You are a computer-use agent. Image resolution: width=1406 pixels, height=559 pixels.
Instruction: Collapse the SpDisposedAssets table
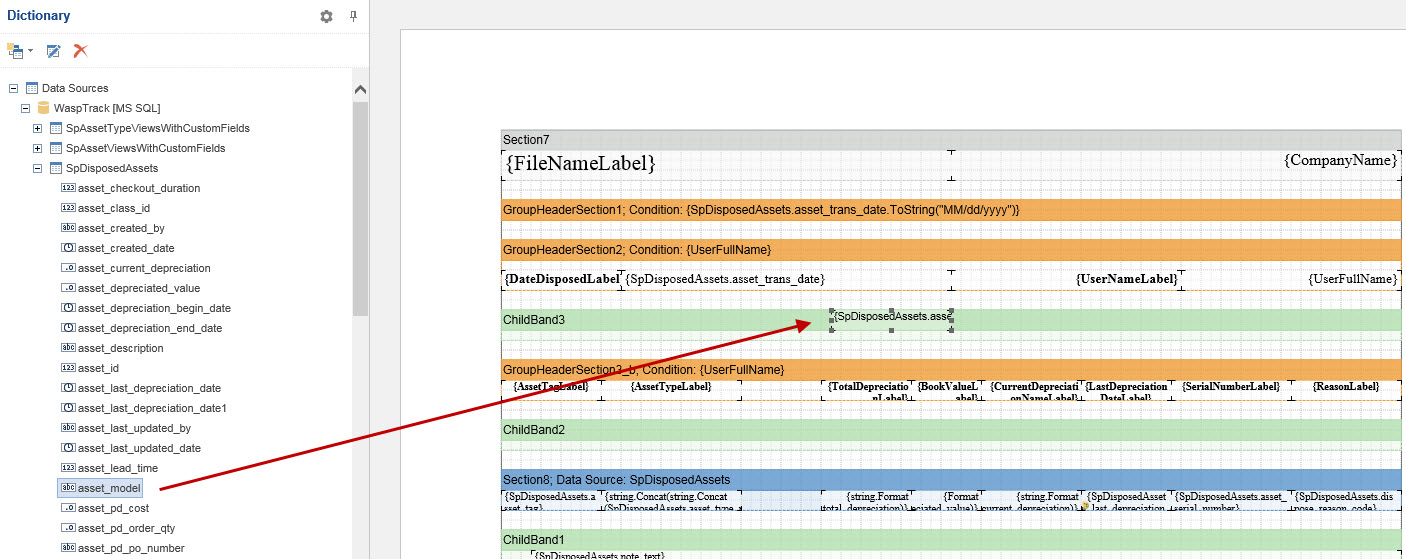(x=38, y=168)
